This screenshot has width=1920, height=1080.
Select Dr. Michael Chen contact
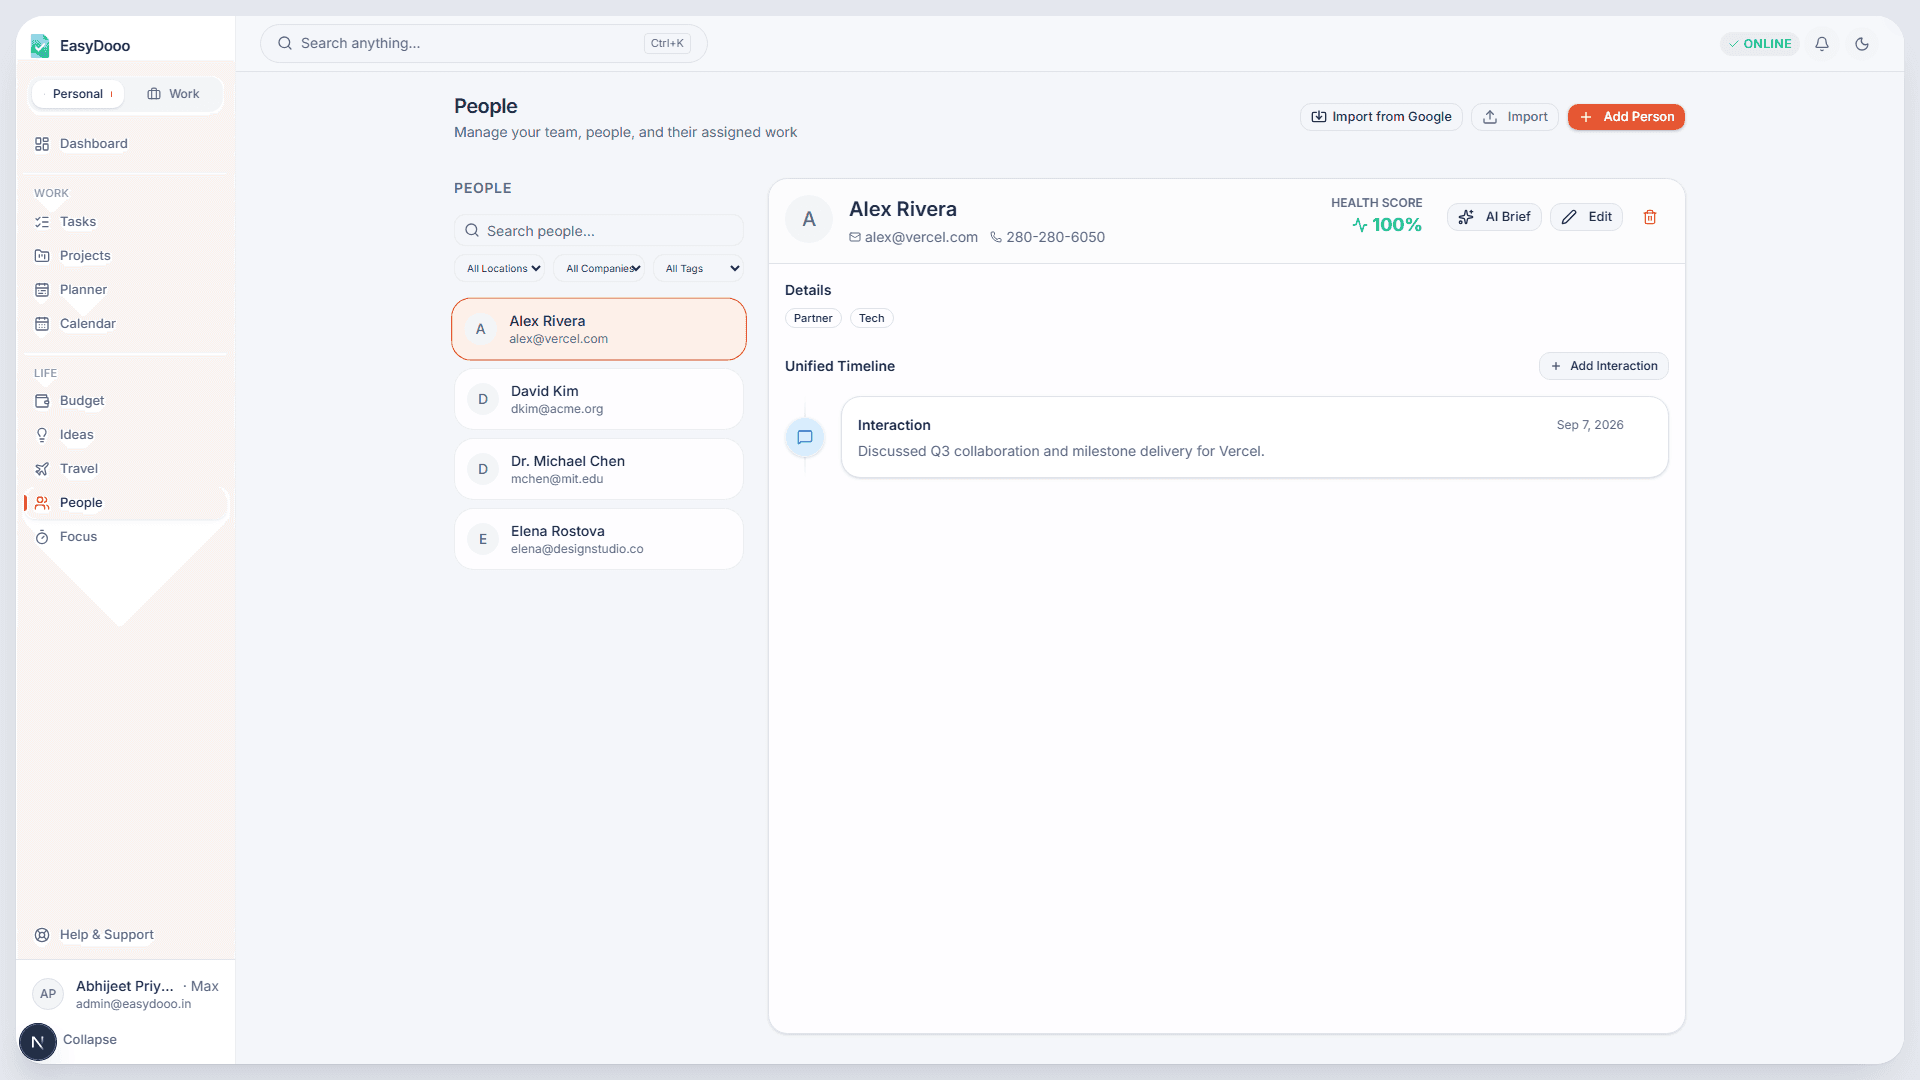599,469
